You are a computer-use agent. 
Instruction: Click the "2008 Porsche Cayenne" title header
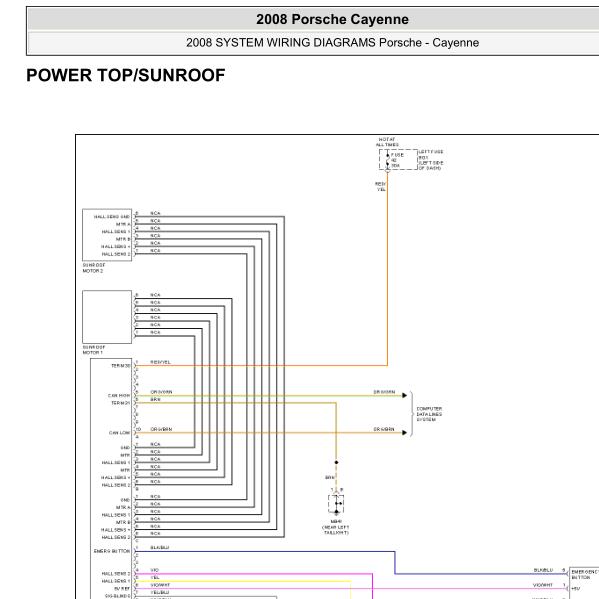click(x=332, y=19)
